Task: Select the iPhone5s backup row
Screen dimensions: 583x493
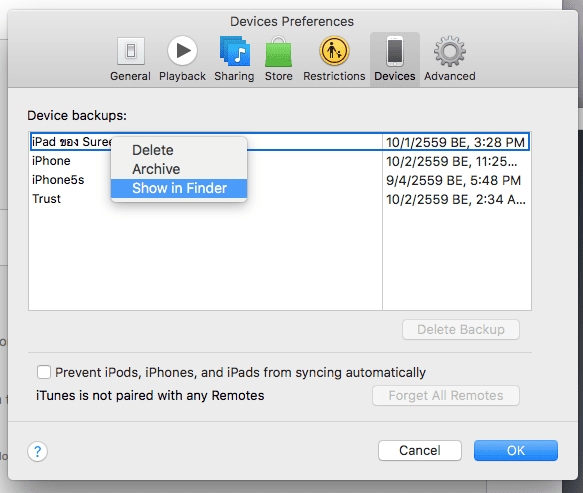Action: click(280, 180)
